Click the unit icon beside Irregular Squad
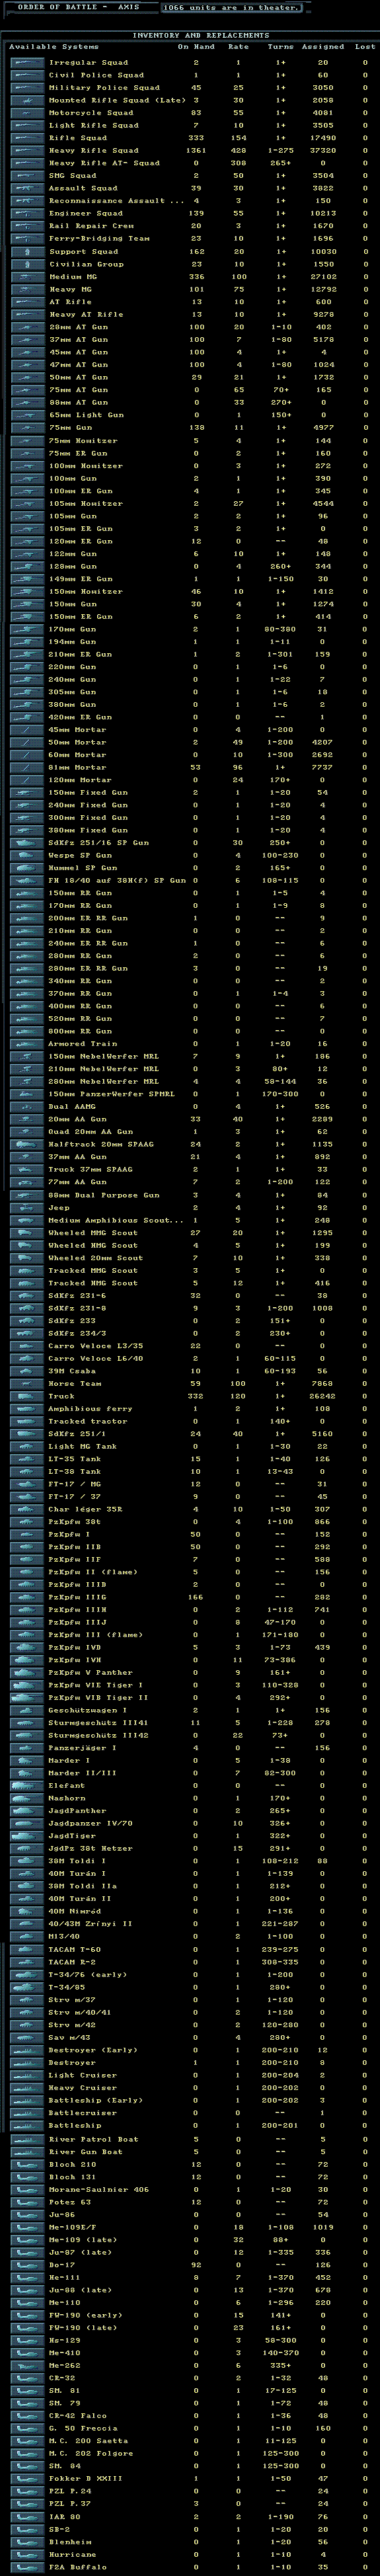 27,62
